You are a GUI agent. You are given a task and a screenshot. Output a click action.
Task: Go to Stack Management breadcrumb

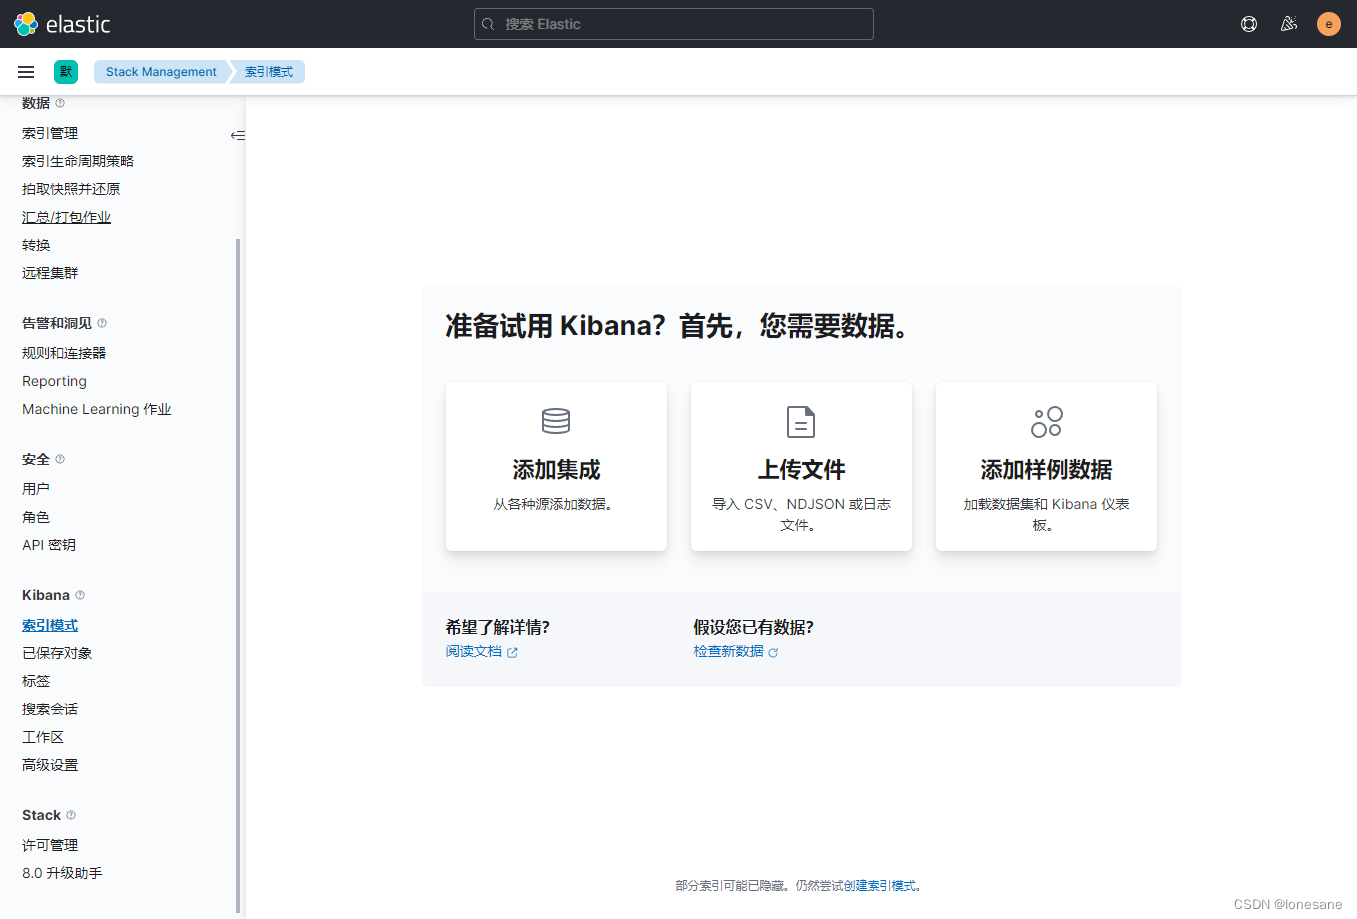[x=161, y=72]
